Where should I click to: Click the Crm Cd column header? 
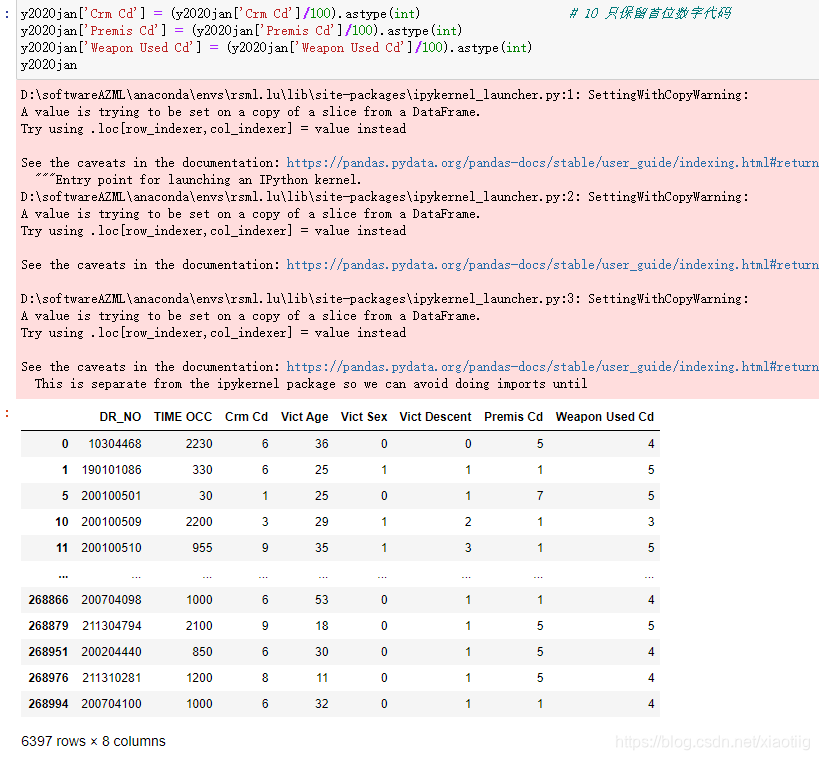click(247, 417)
